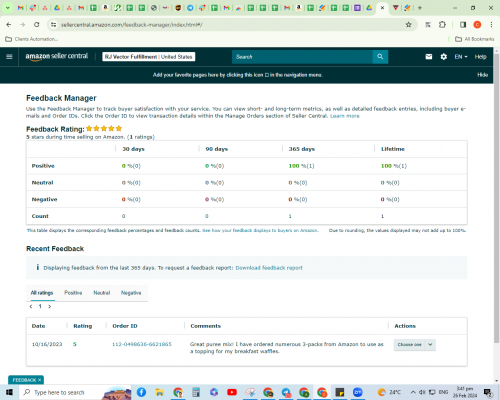Expand the Choose one actions dropdown
Viewport: 500px width, 400px height.
tap(414, 344)
